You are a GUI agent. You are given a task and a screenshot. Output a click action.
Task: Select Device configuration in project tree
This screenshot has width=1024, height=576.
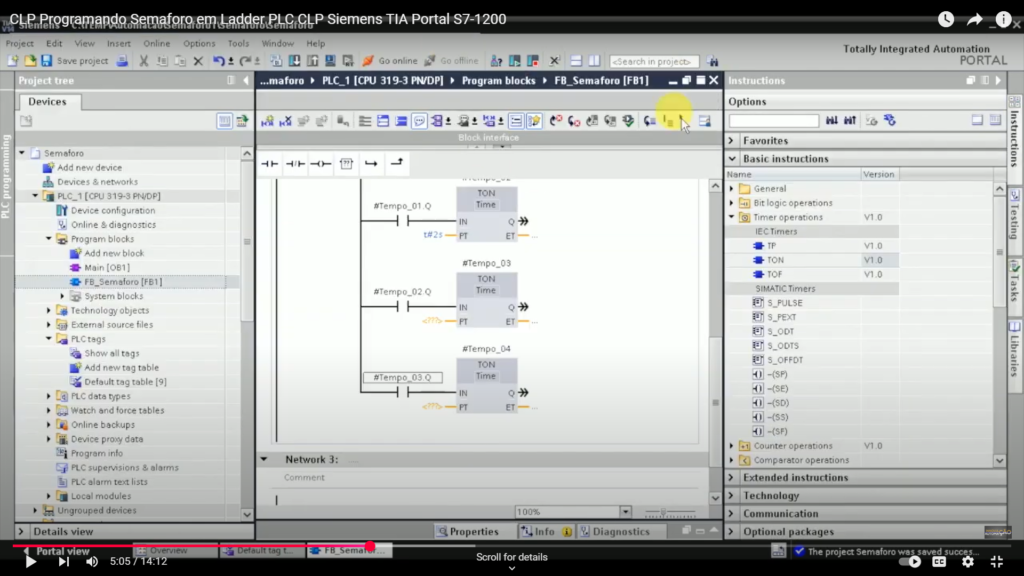pyautogui.click(x=113, y=210)
